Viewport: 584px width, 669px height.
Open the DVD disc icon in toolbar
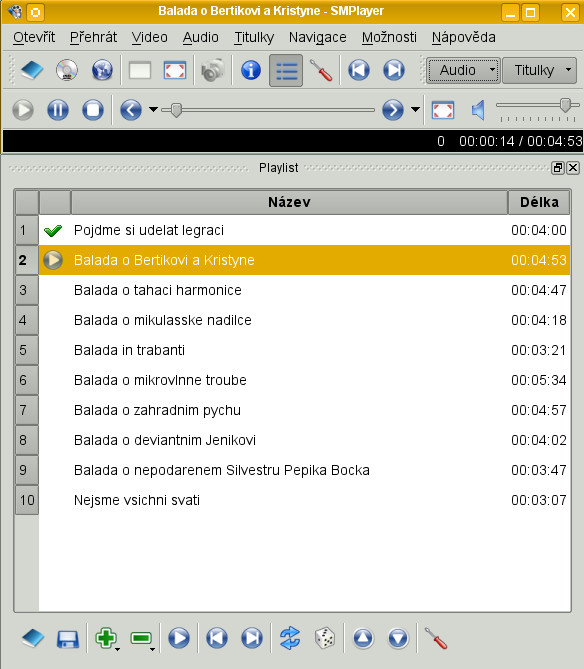[67, 70]
